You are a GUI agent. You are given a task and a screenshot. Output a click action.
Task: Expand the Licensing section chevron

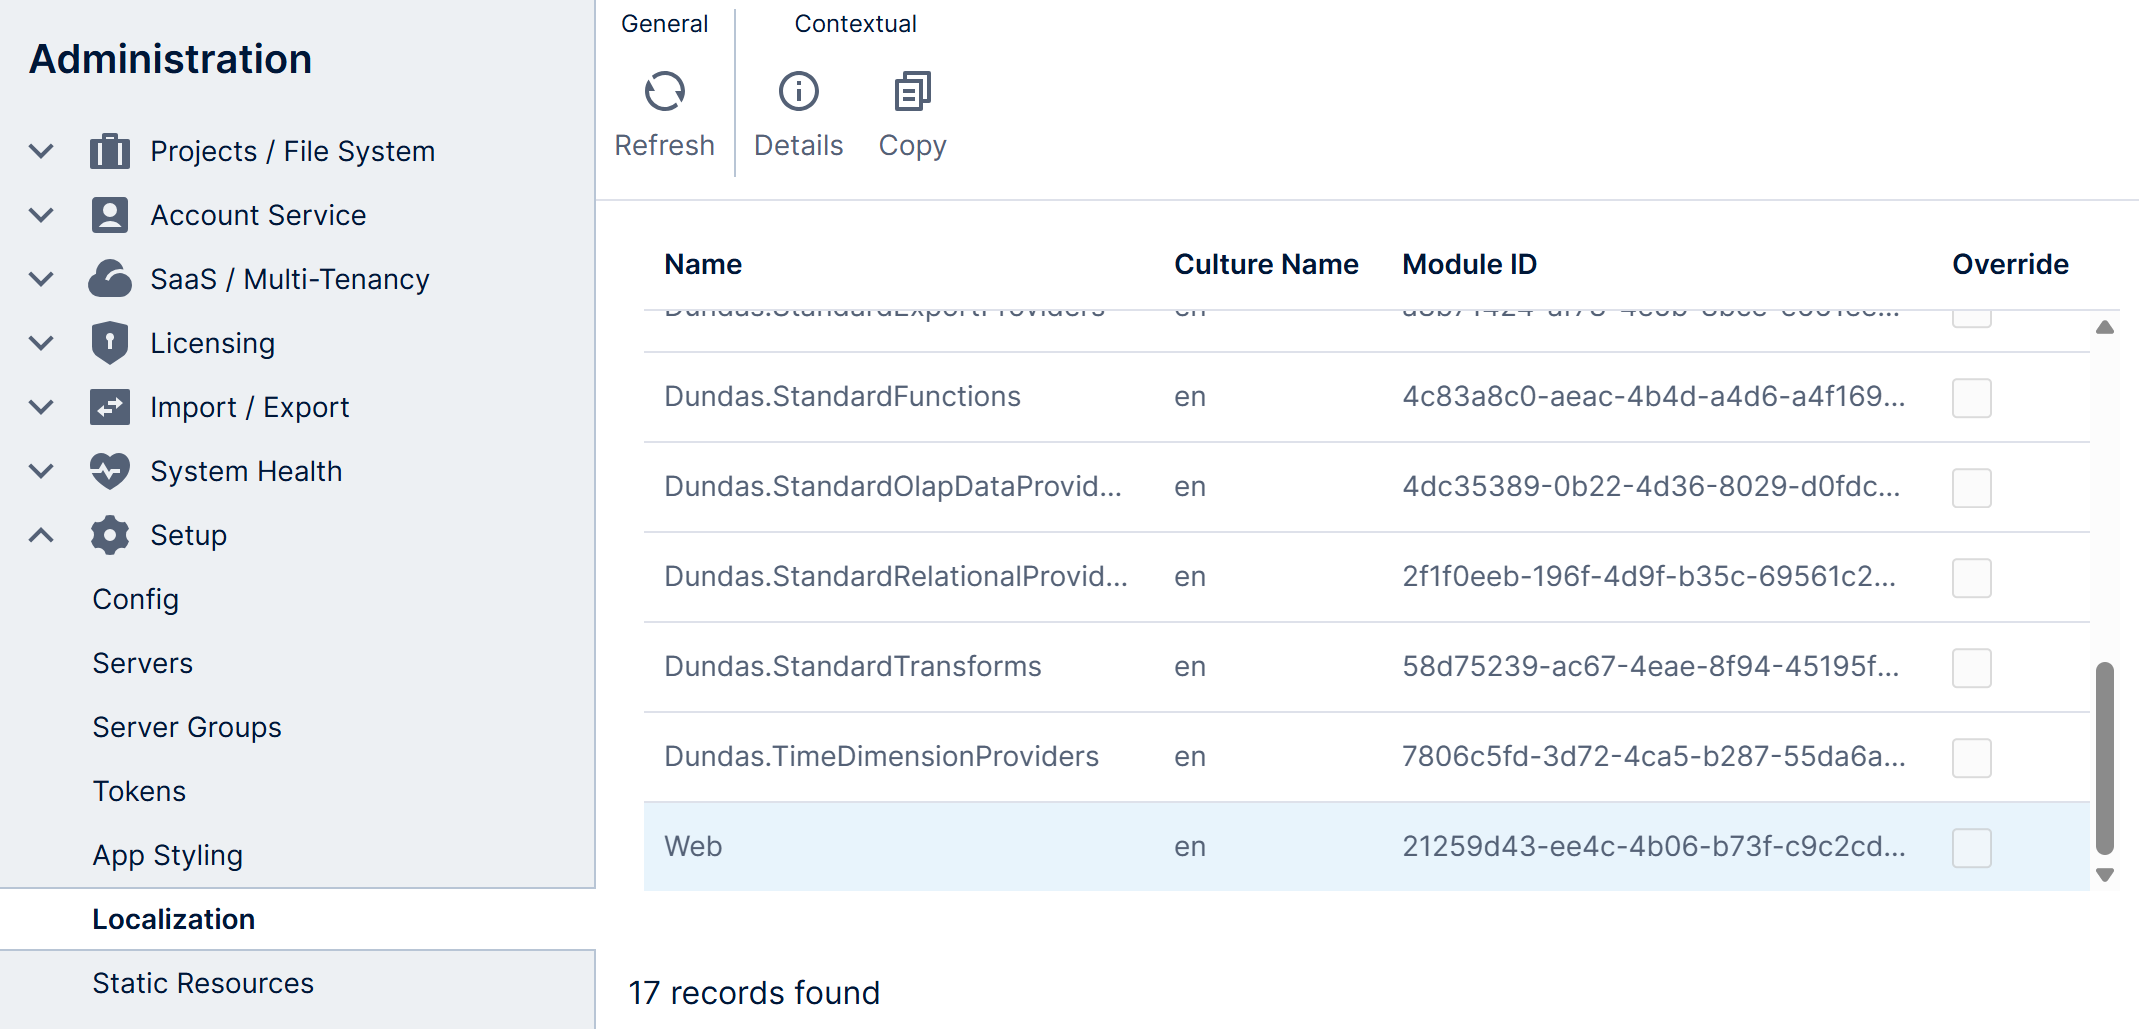41,343
